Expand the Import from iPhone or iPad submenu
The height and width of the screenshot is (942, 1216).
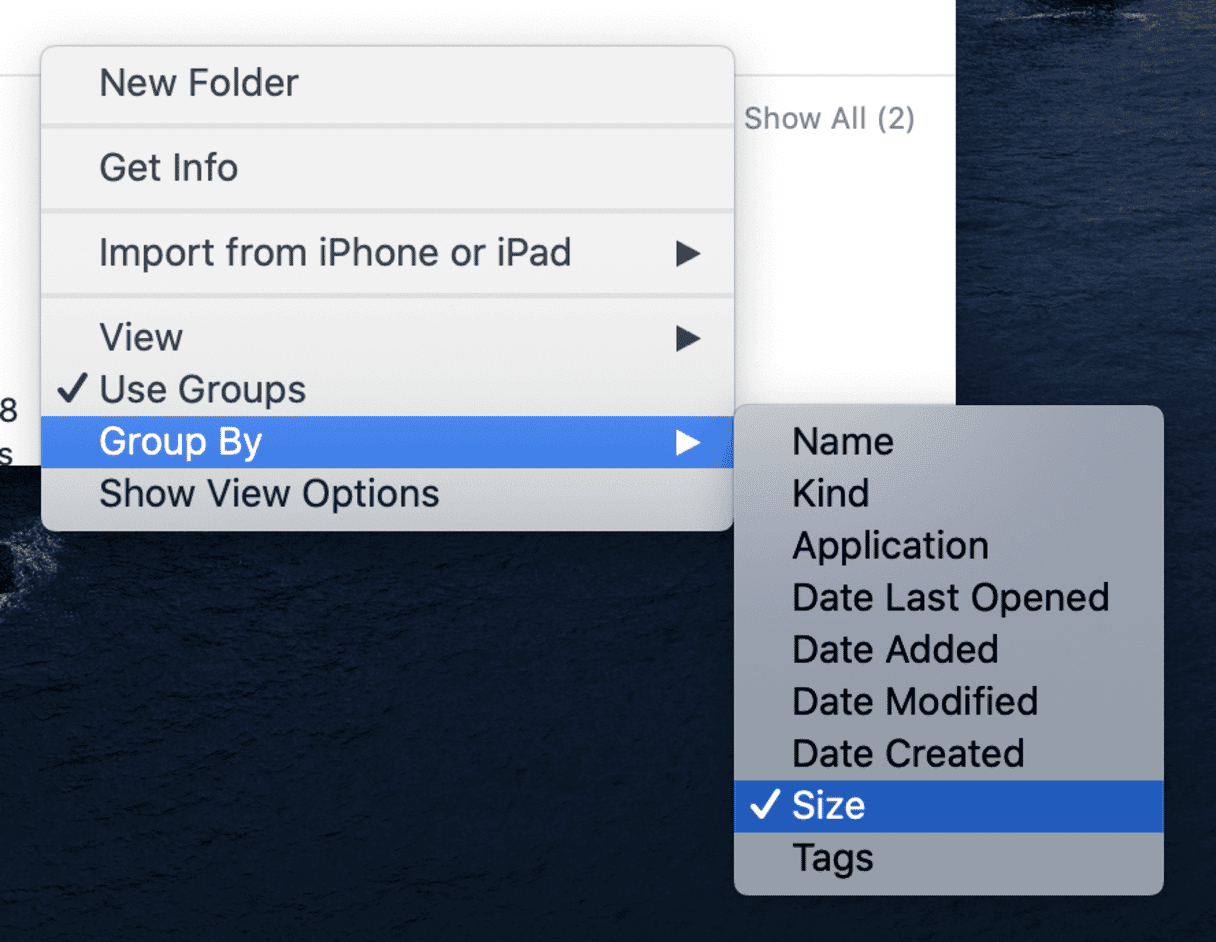point(334,253)
